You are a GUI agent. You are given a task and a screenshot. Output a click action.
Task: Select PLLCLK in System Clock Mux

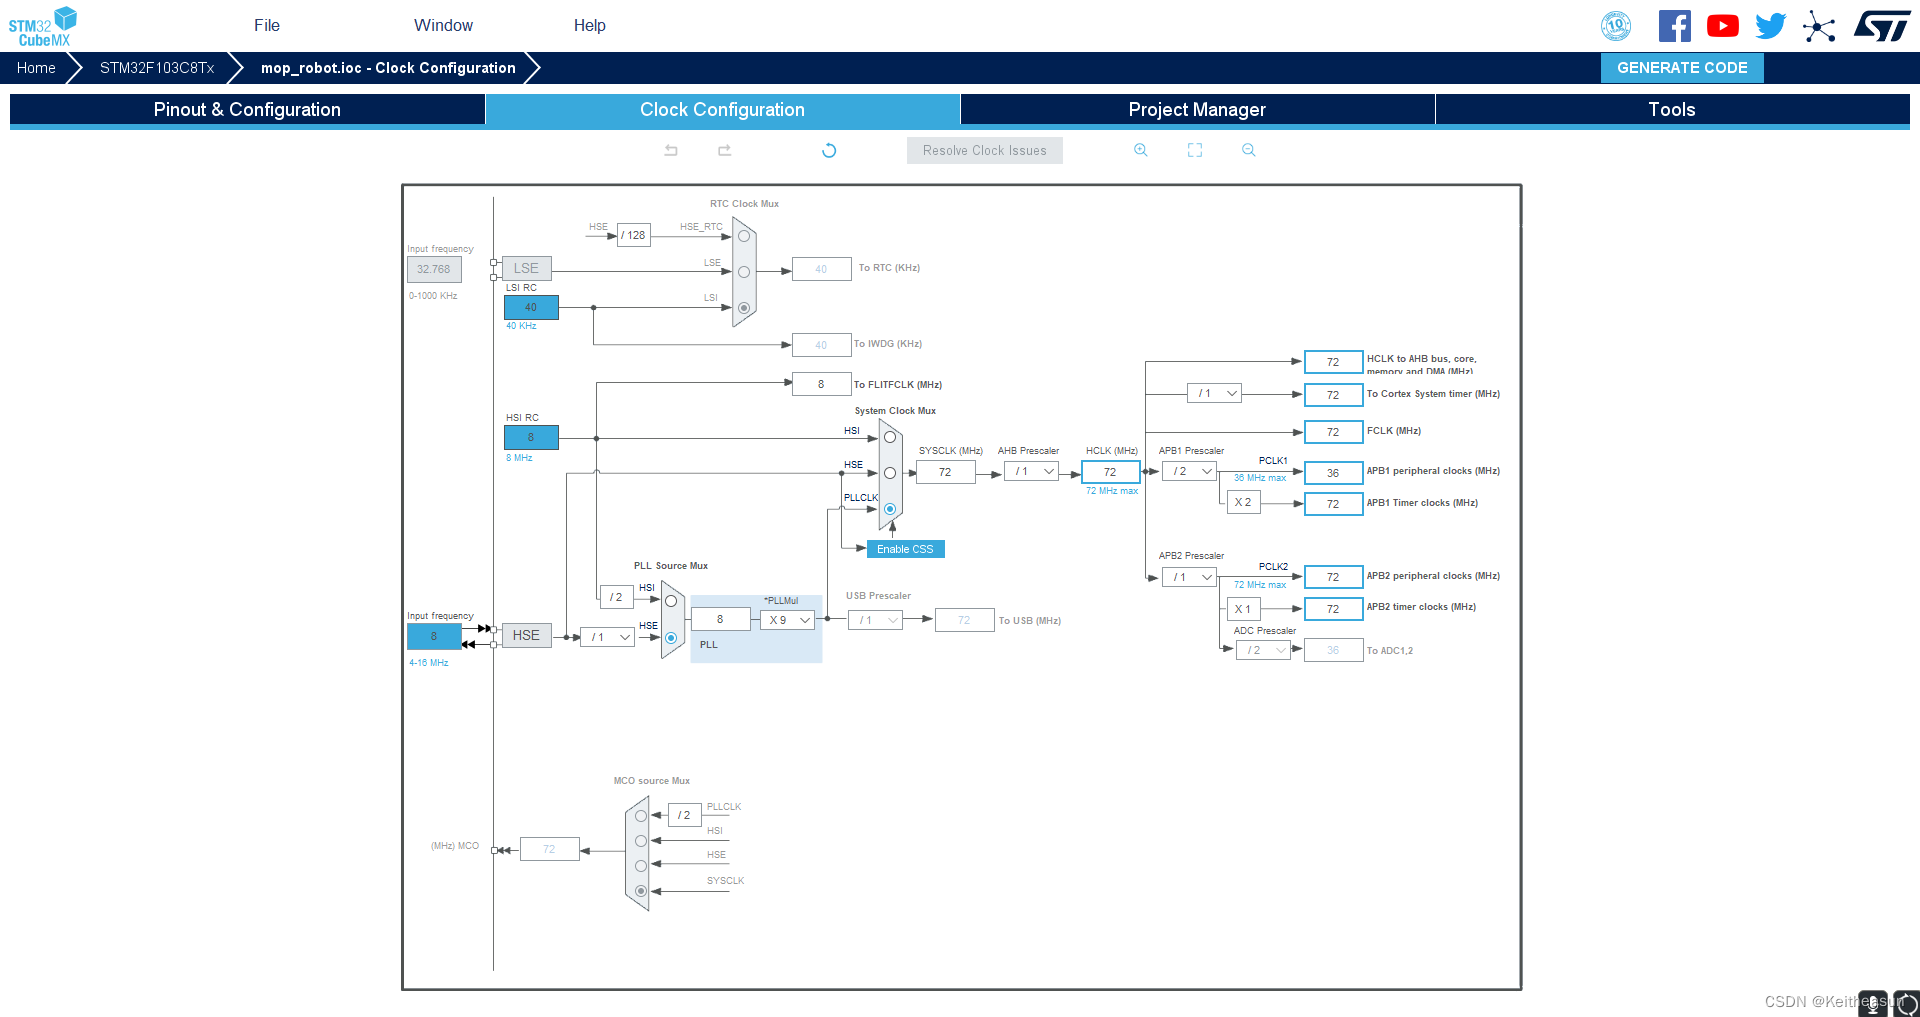890,509
